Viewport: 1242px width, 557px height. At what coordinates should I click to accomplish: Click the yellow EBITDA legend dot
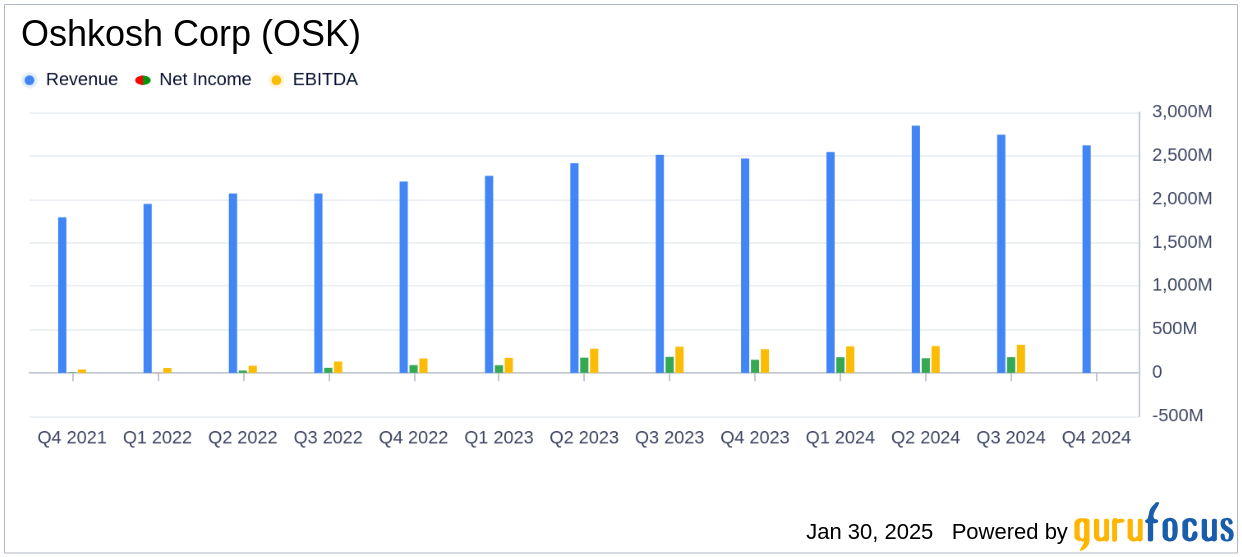click(276, 80)
